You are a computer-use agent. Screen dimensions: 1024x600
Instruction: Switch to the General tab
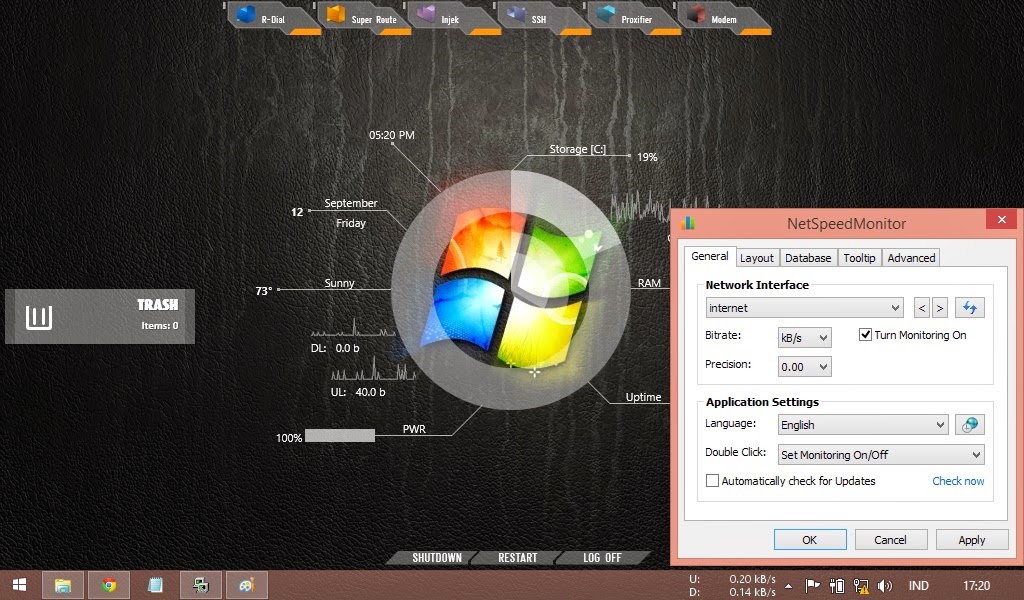click(x=710, y=256)
